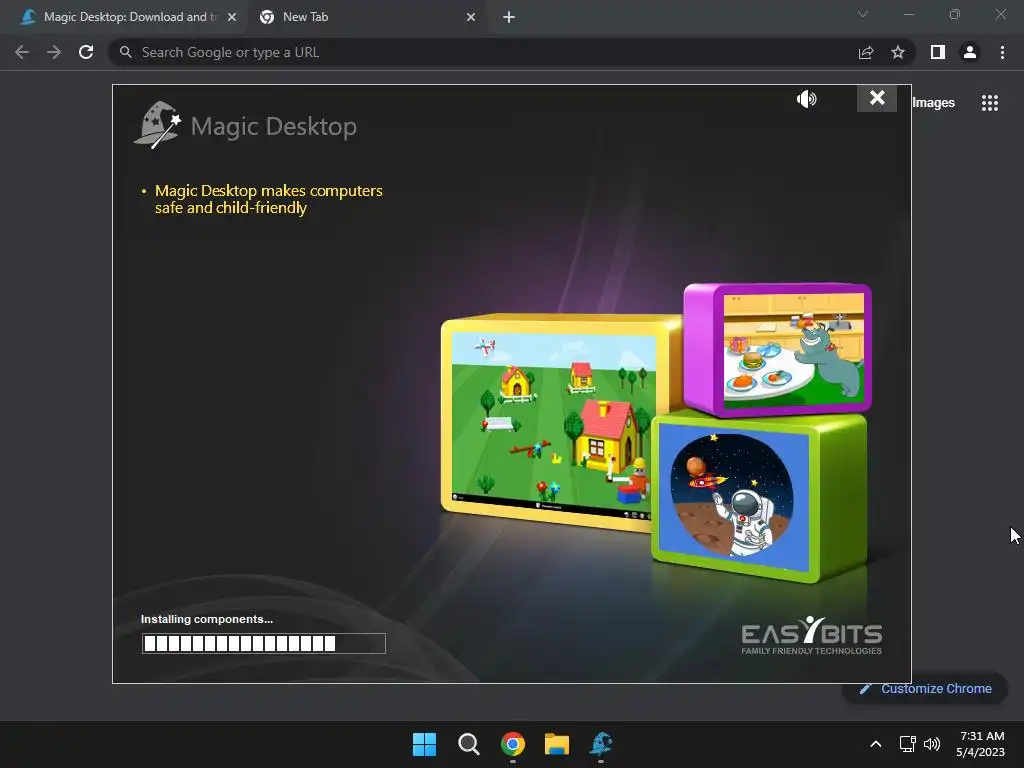Switch to the New Tab tab
The width and height of the screenshot is (1024, 768).
(x=306, y=17)
